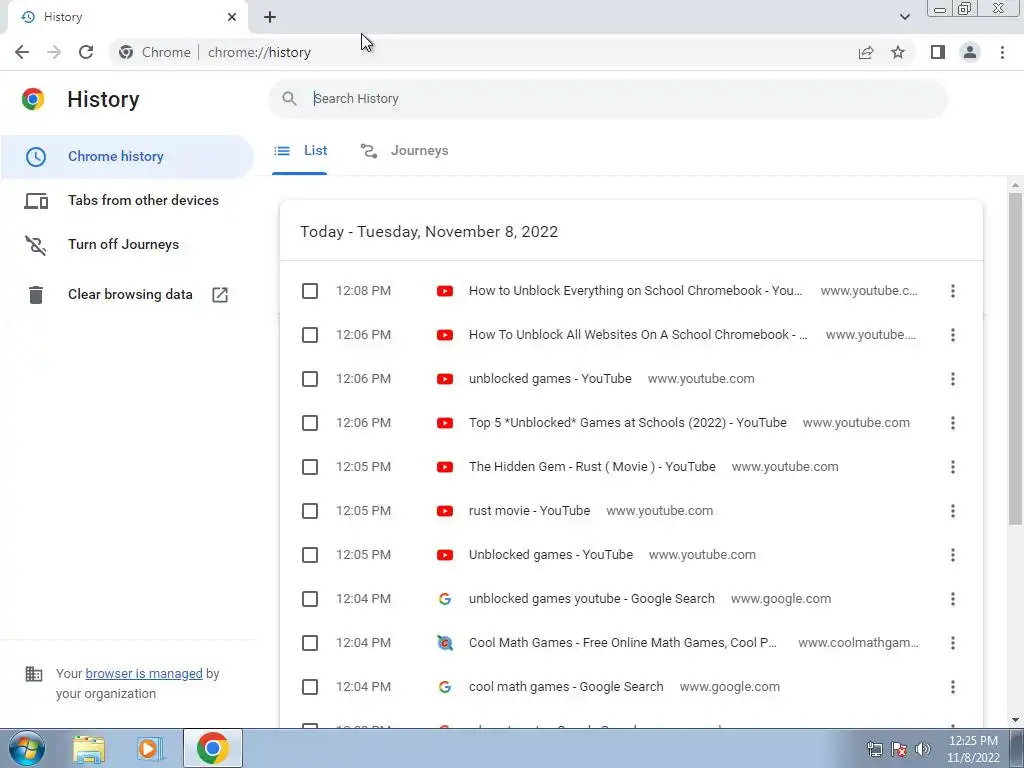Screen dimensions: 1024x768
Task: Open more actions for How To Unblock All Websites
Action: pyautogui.click(x=953, y=335)
